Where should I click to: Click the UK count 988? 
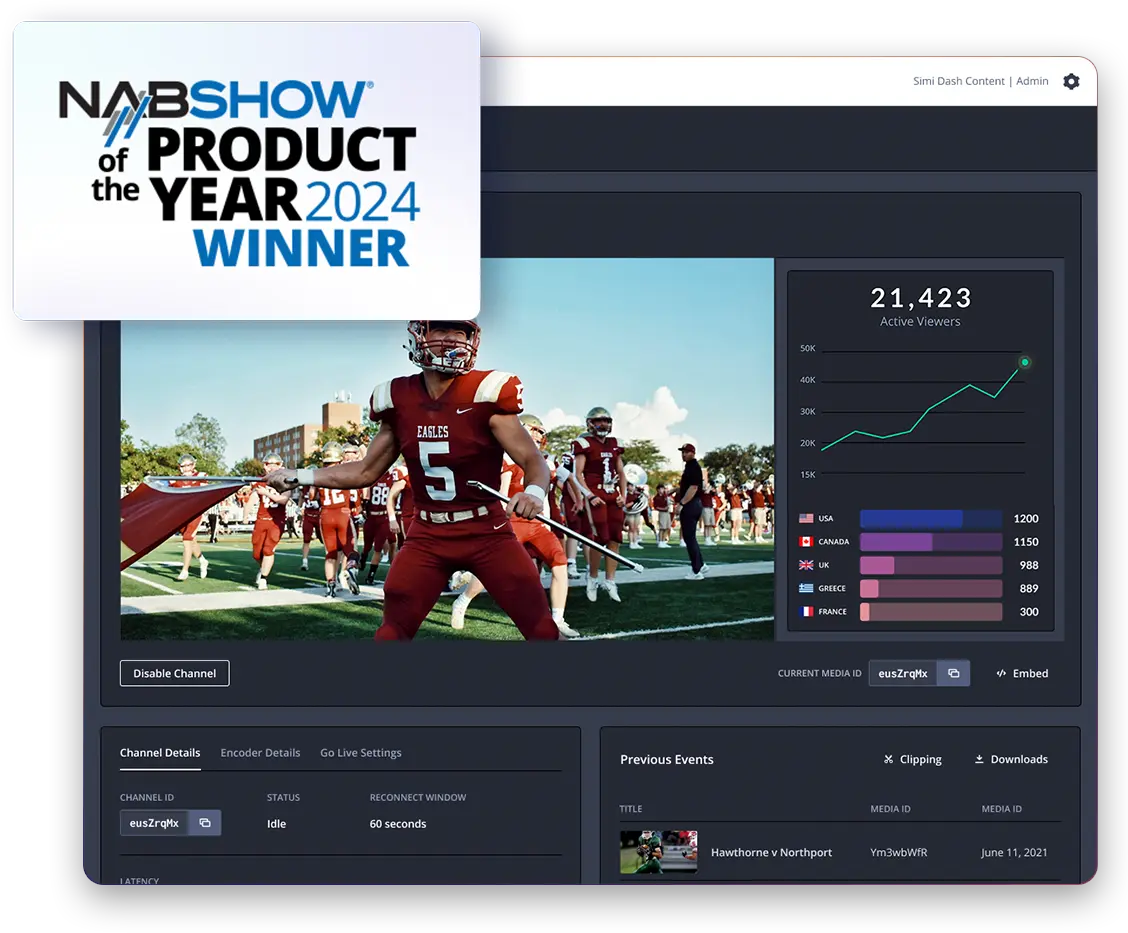(1029, 565)
